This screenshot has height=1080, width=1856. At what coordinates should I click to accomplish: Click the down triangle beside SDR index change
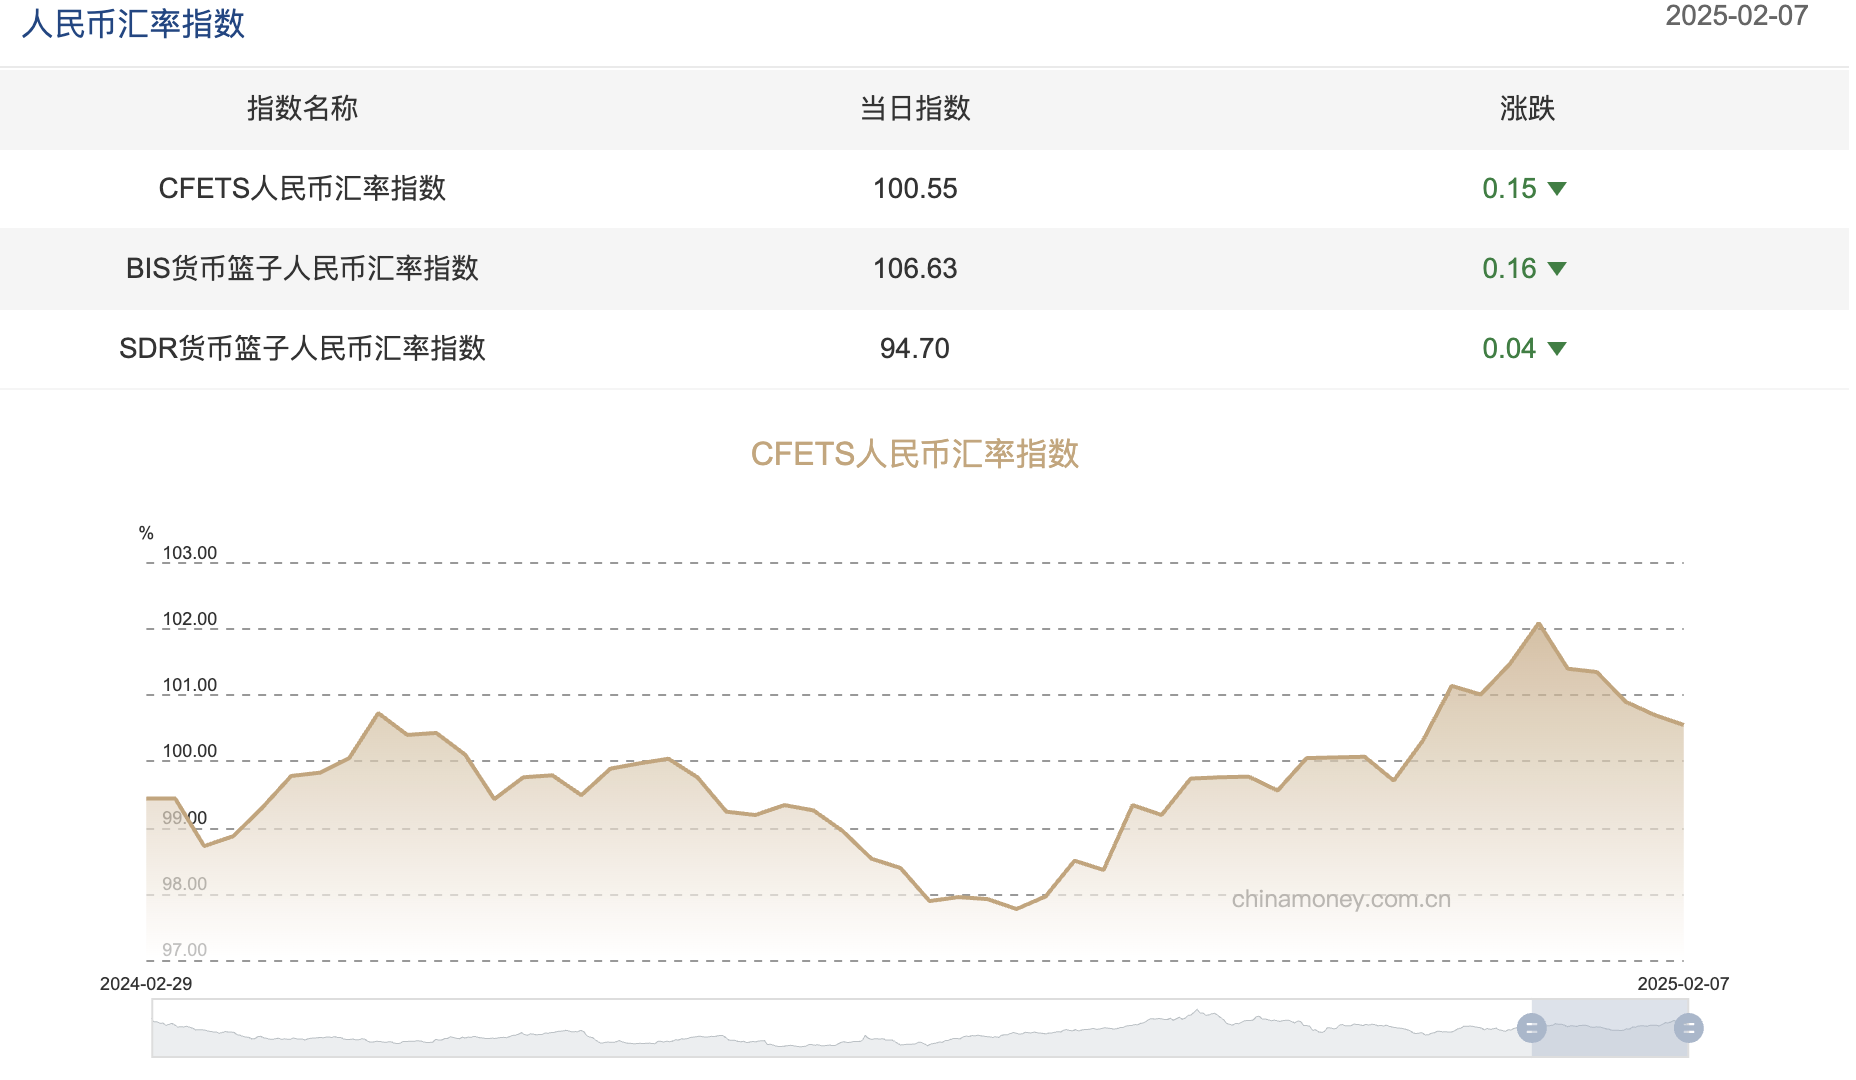pyautogui.click(x=1559, y=349)
